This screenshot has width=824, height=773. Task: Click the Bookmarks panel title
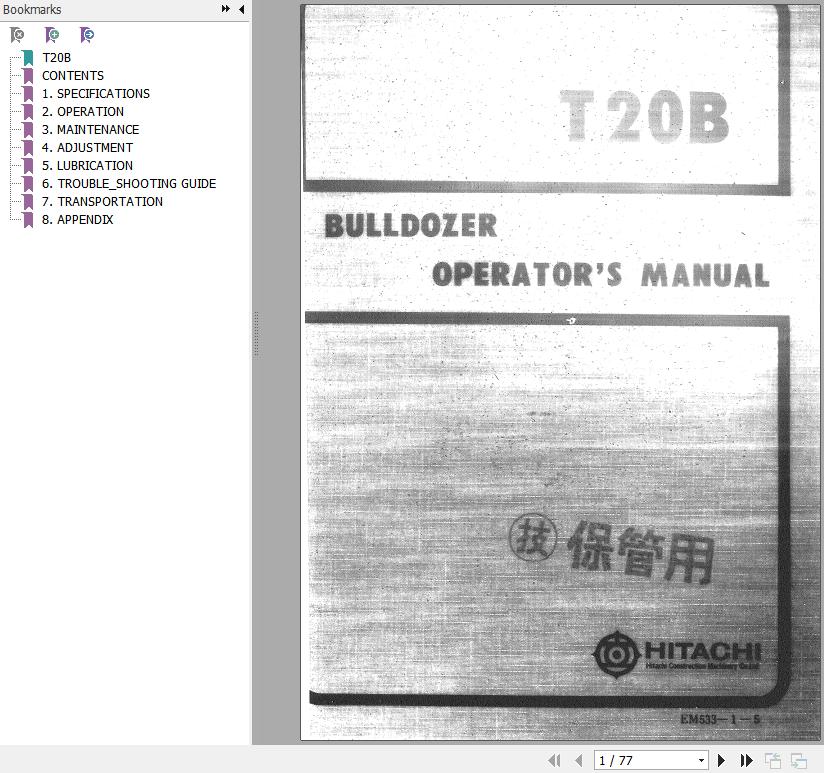(x=32, y=9)
